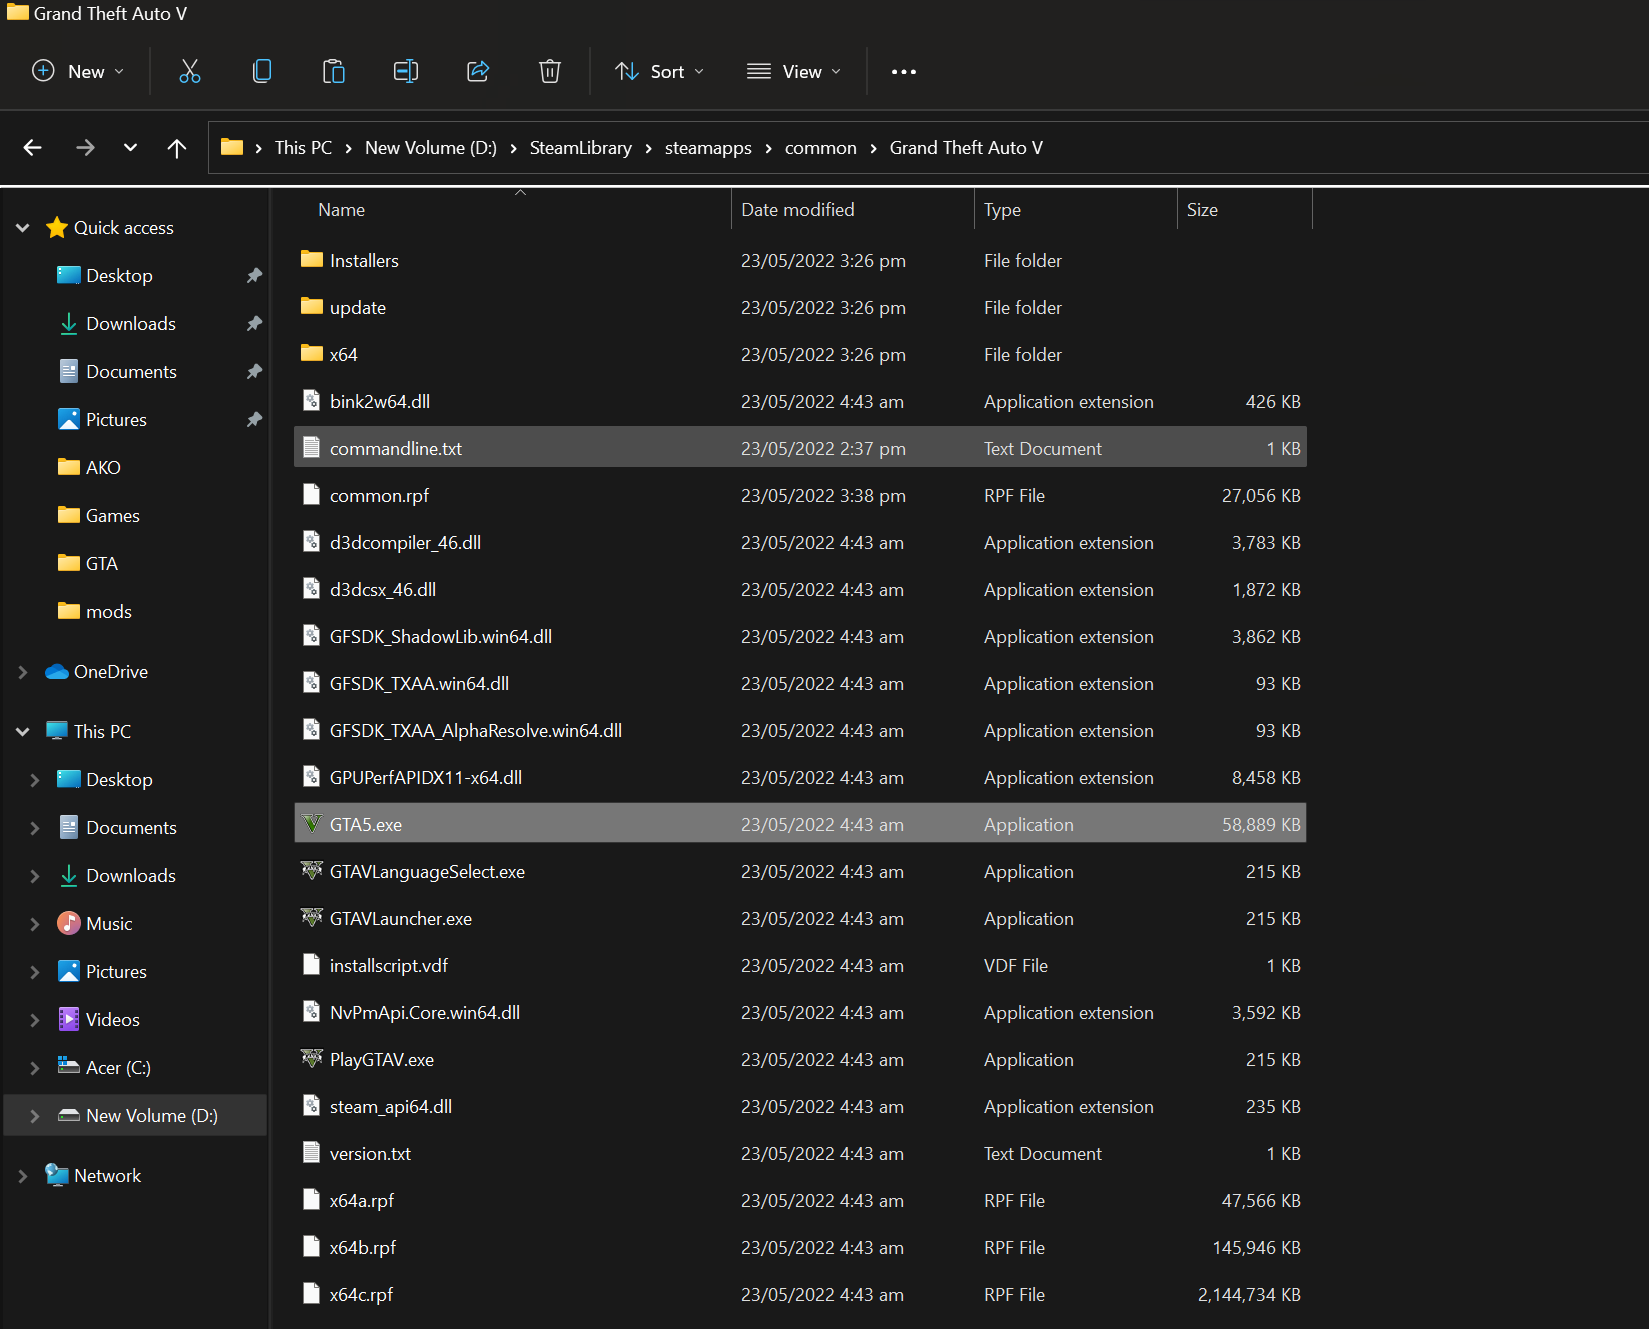Click the address bar folder icon
Viewport: 1649px width, 1329px height.
coord(232,147)
